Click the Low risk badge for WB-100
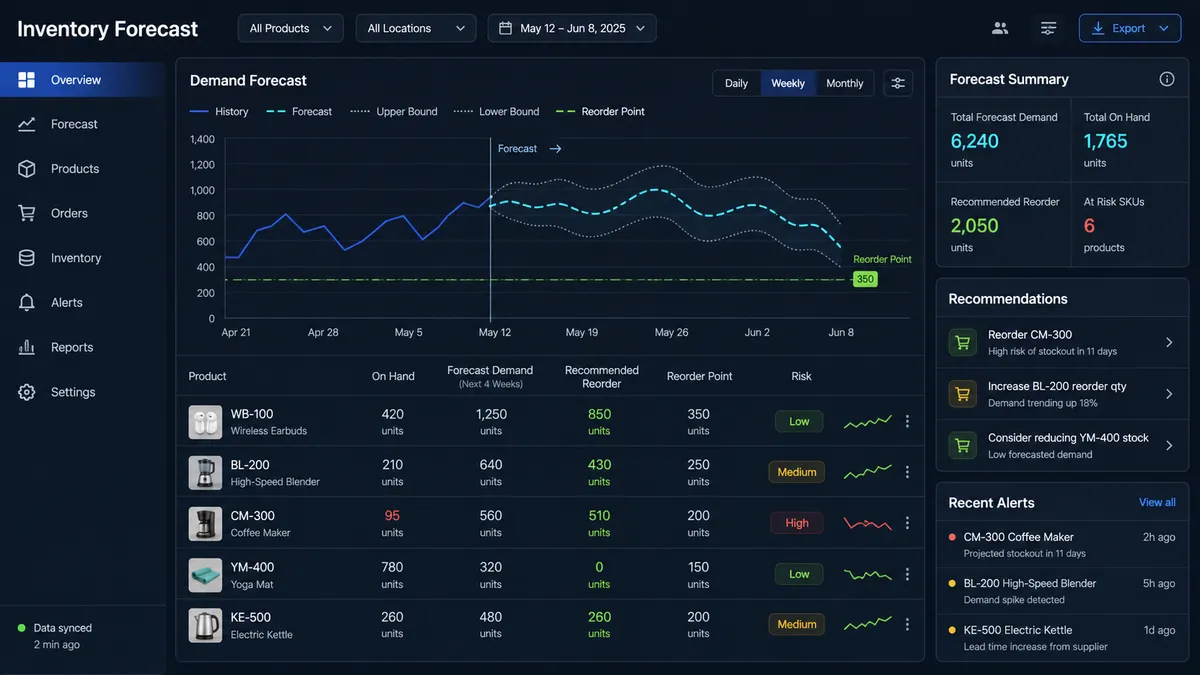The width and height of the screenshot is (1200, 675). pos(799,421)
